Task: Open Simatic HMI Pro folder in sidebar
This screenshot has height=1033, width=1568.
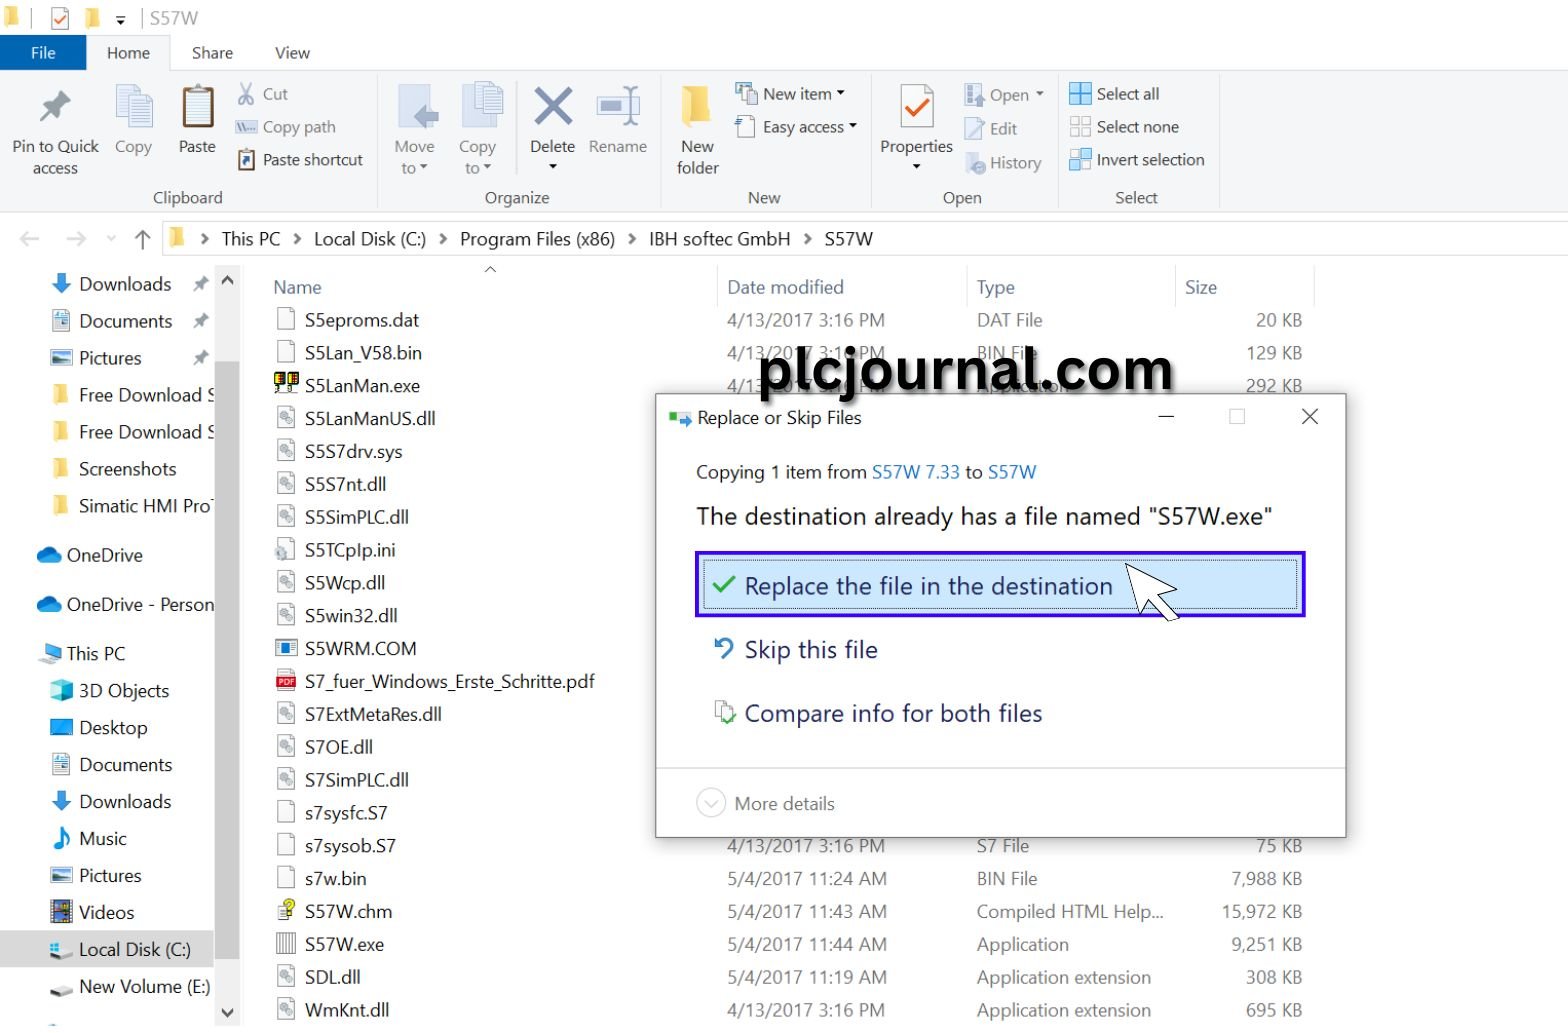Action: point(131,506)
